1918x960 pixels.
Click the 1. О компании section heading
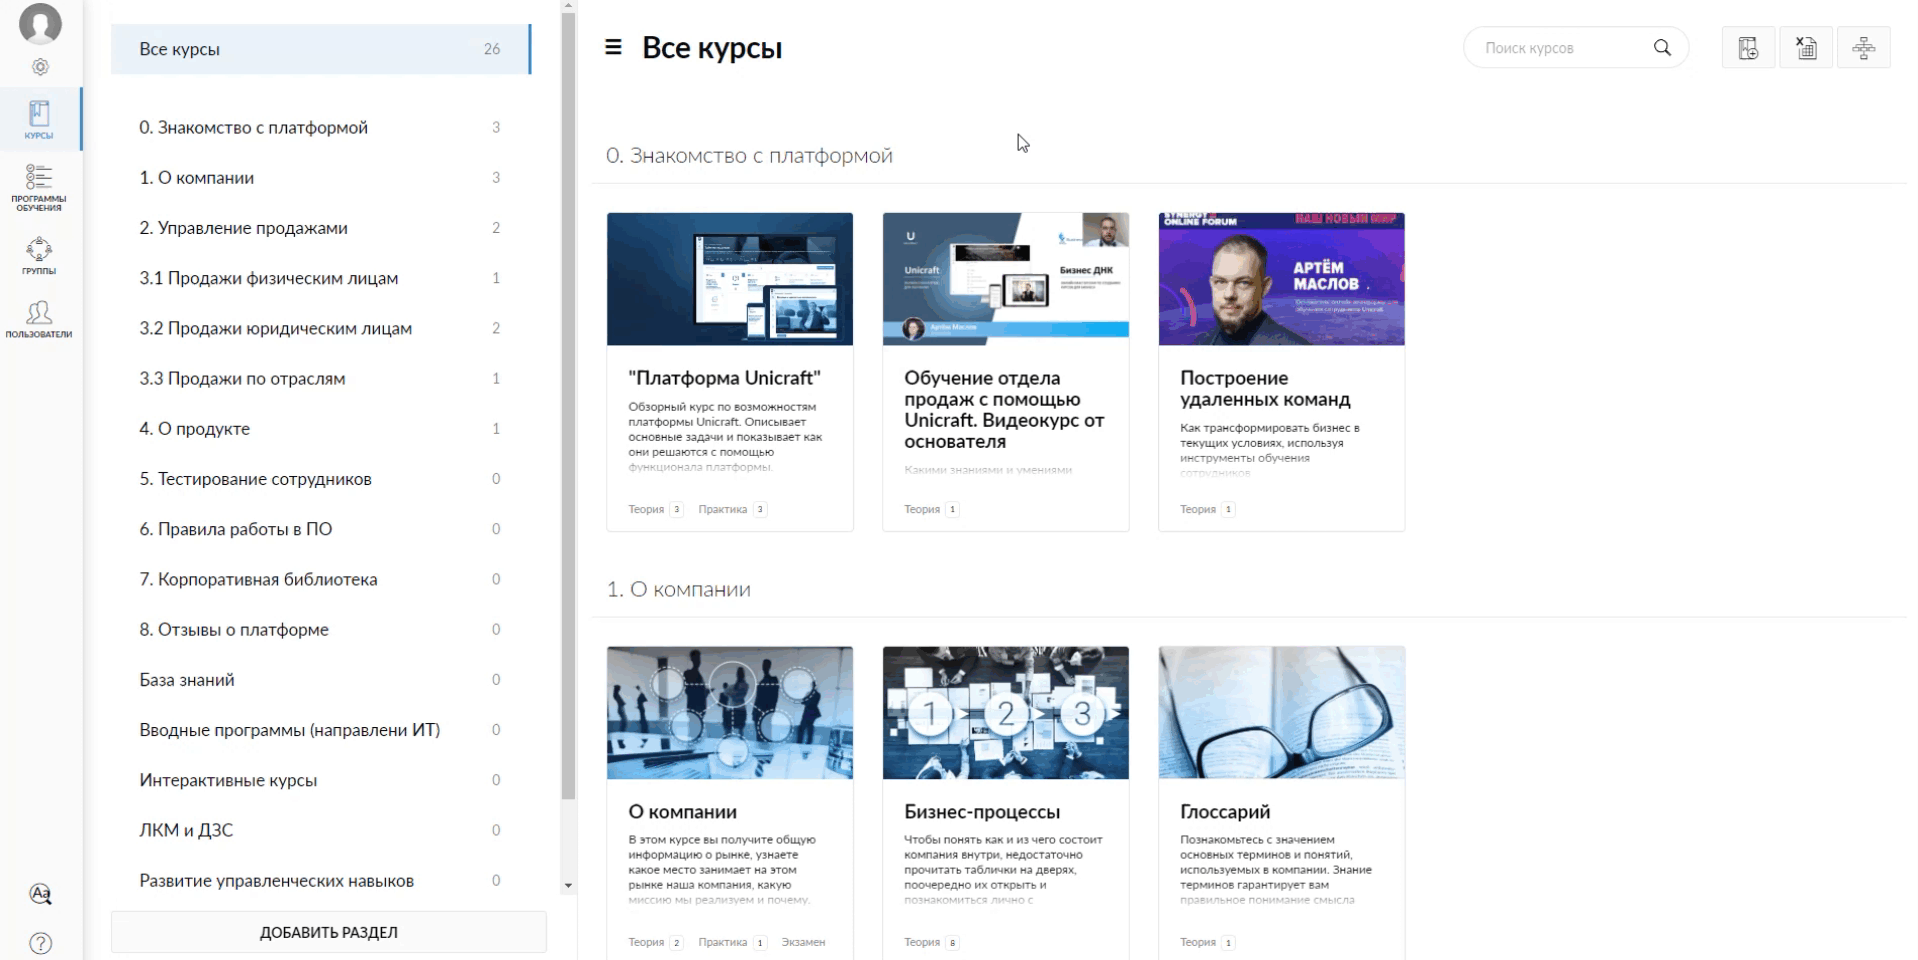point(678,590)
